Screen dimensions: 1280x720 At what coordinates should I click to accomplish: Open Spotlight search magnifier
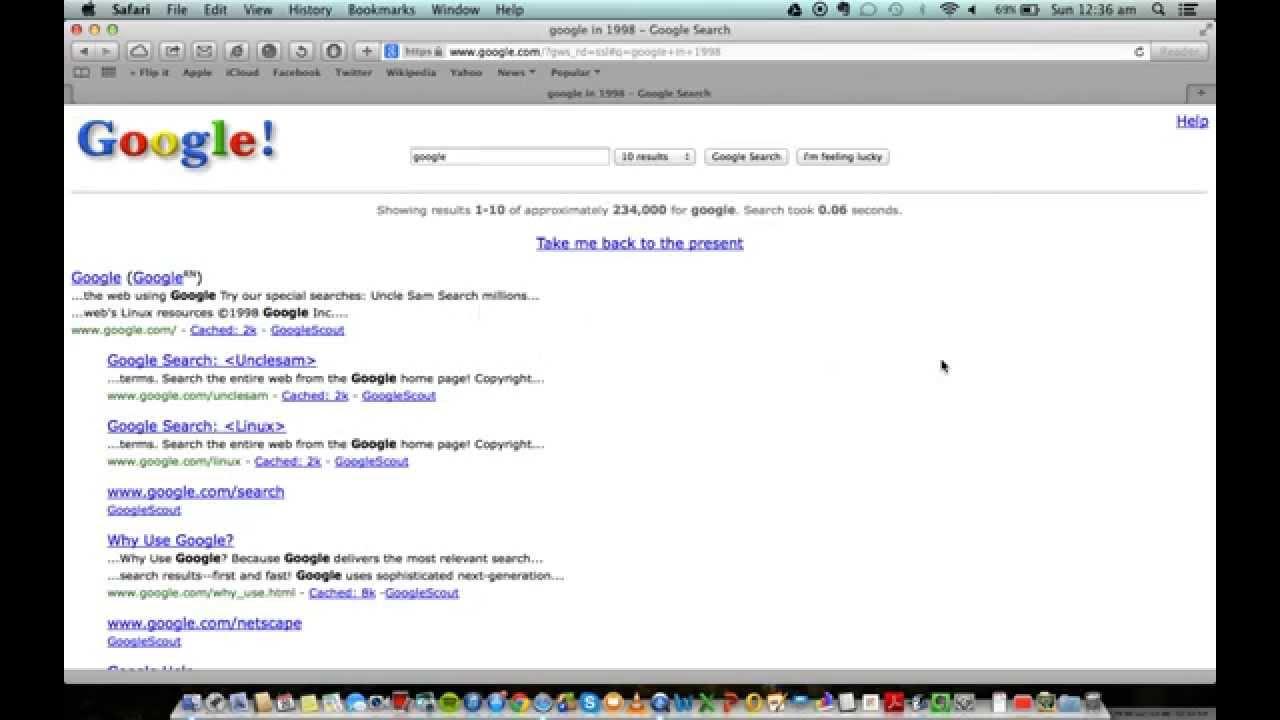click(x=1158, y=9)
